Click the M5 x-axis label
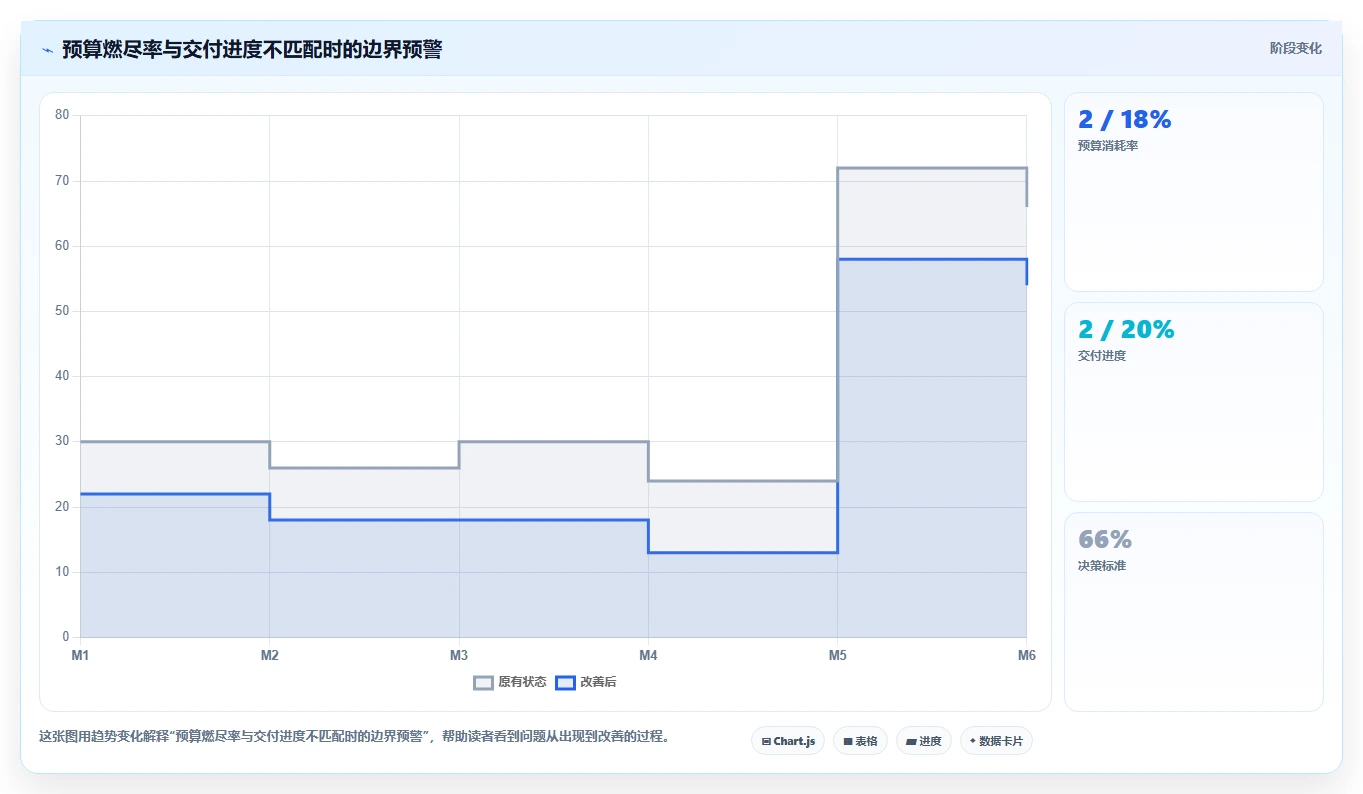This screenshot has height=794, width=1363. (x=837, y=656)
